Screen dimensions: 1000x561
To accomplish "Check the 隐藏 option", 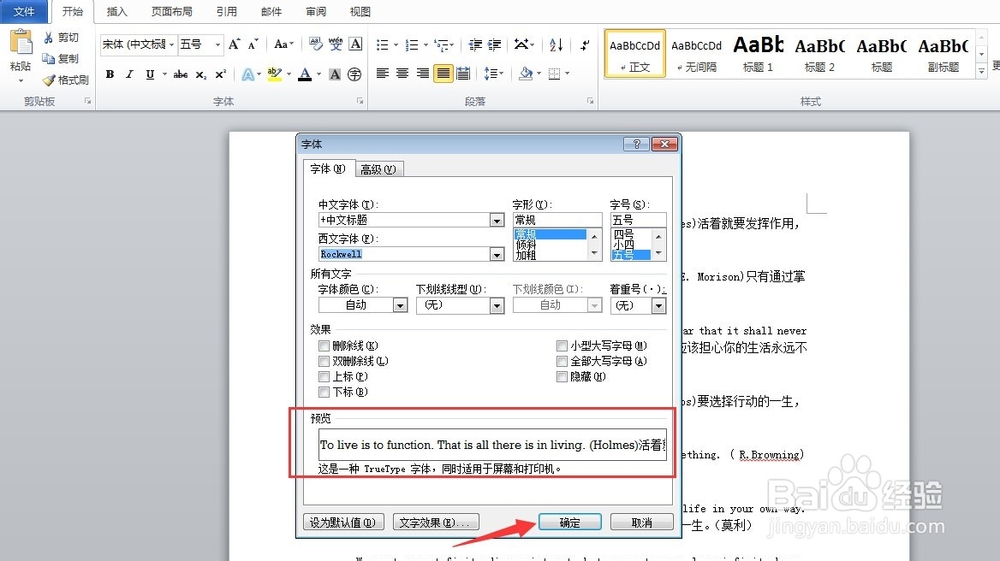I will pos(562,377).
